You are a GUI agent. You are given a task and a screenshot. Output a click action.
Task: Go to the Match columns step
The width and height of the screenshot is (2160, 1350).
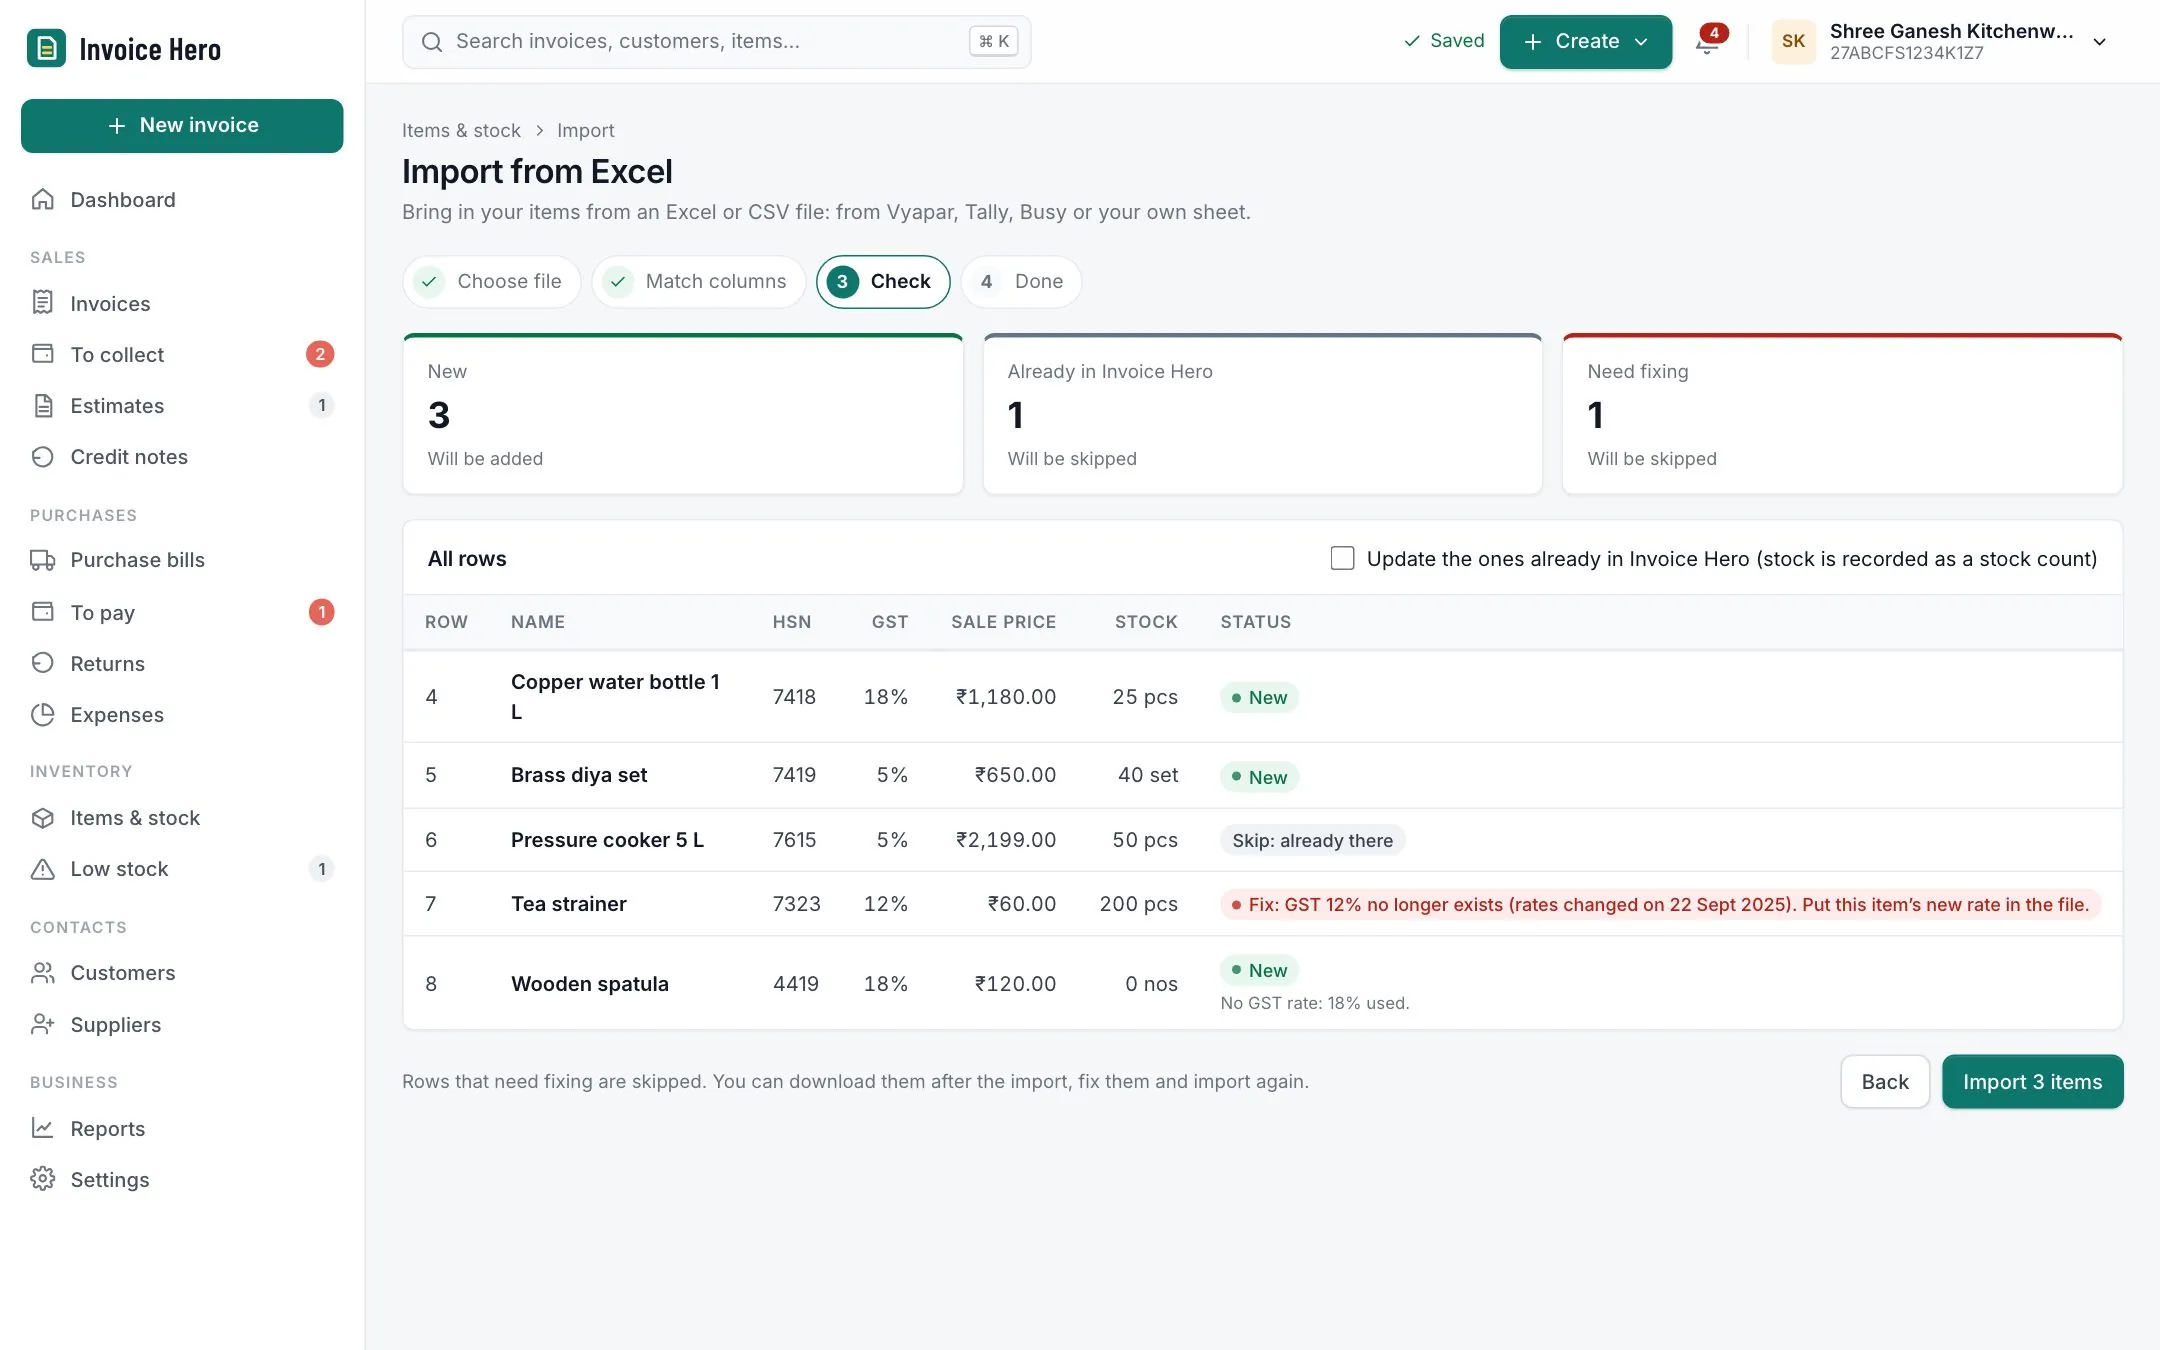(x=698, y=281)
